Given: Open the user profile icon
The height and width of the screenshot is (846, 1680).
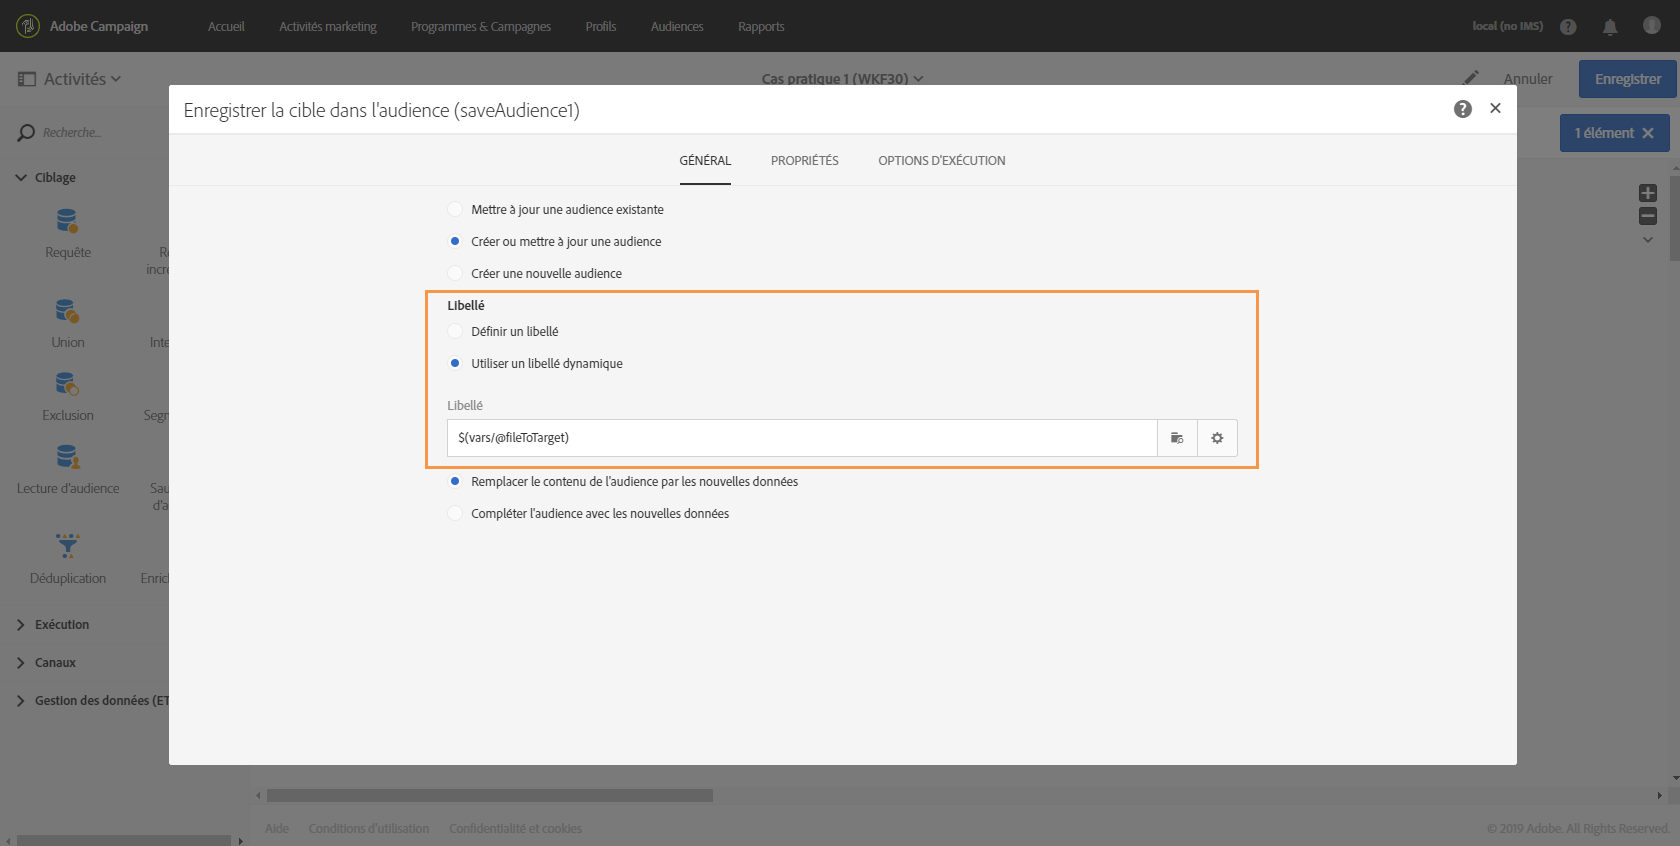Looking at the screenshot, I should click(x=1652, y=25).
